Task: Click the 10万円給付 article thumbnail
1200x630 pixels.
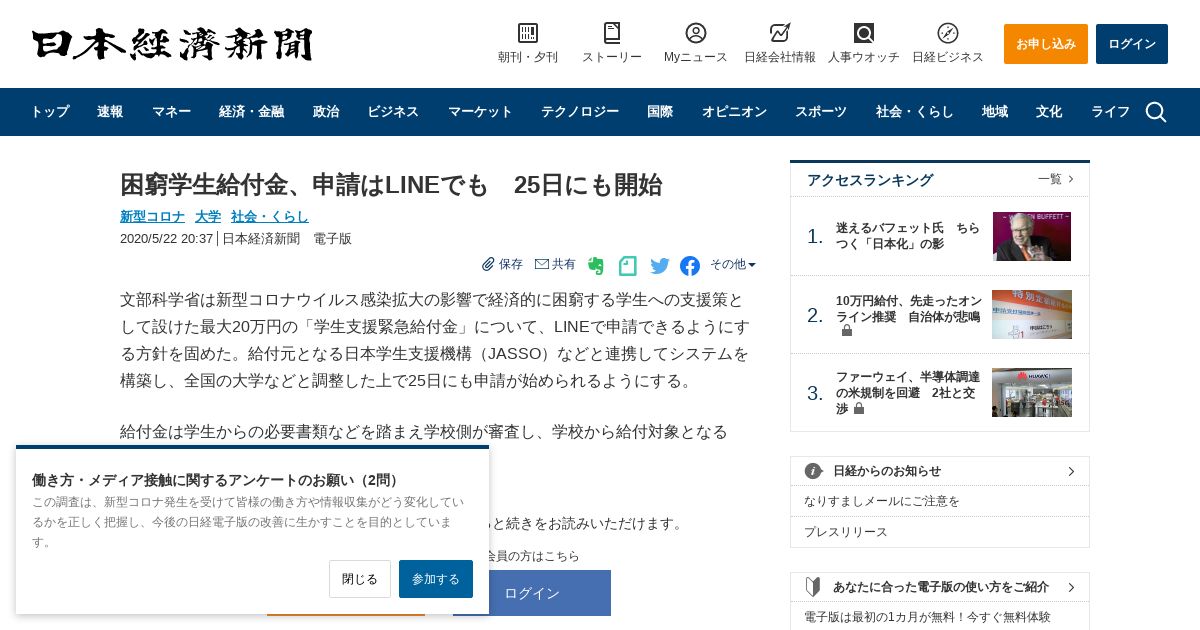Action: tap(1032, 315)
